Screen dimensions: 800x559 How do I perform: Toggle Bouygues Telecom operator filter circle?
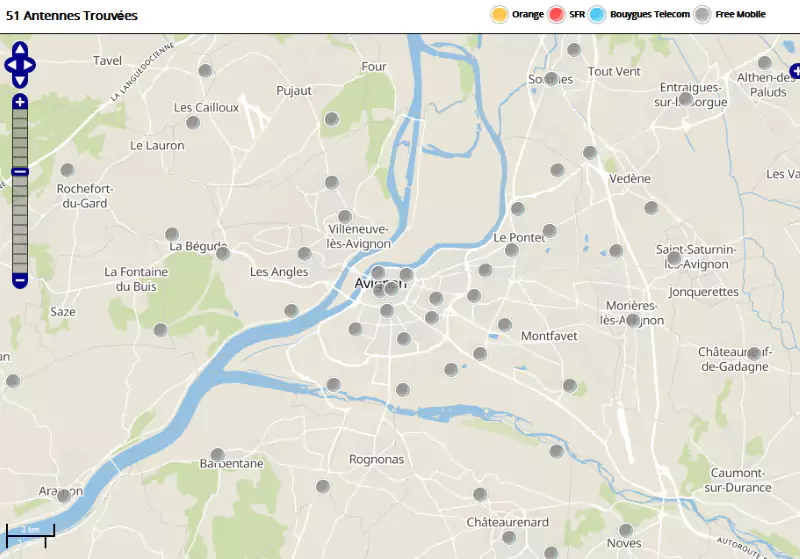598,14
